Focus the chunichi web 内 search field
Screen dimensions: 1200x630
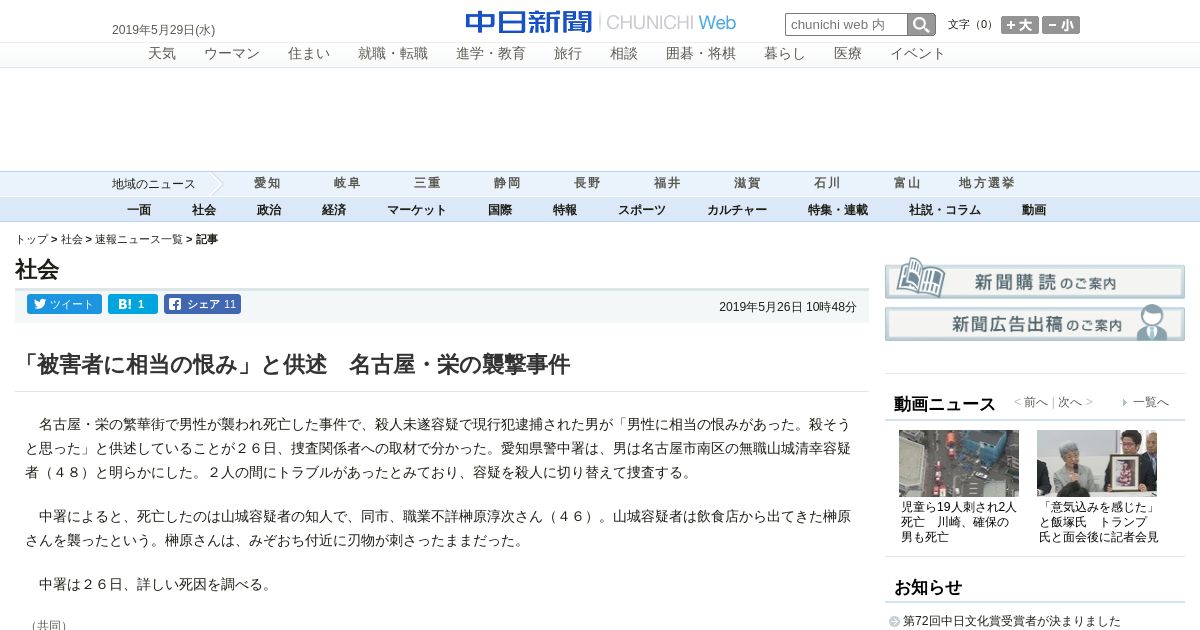(846, 25)
